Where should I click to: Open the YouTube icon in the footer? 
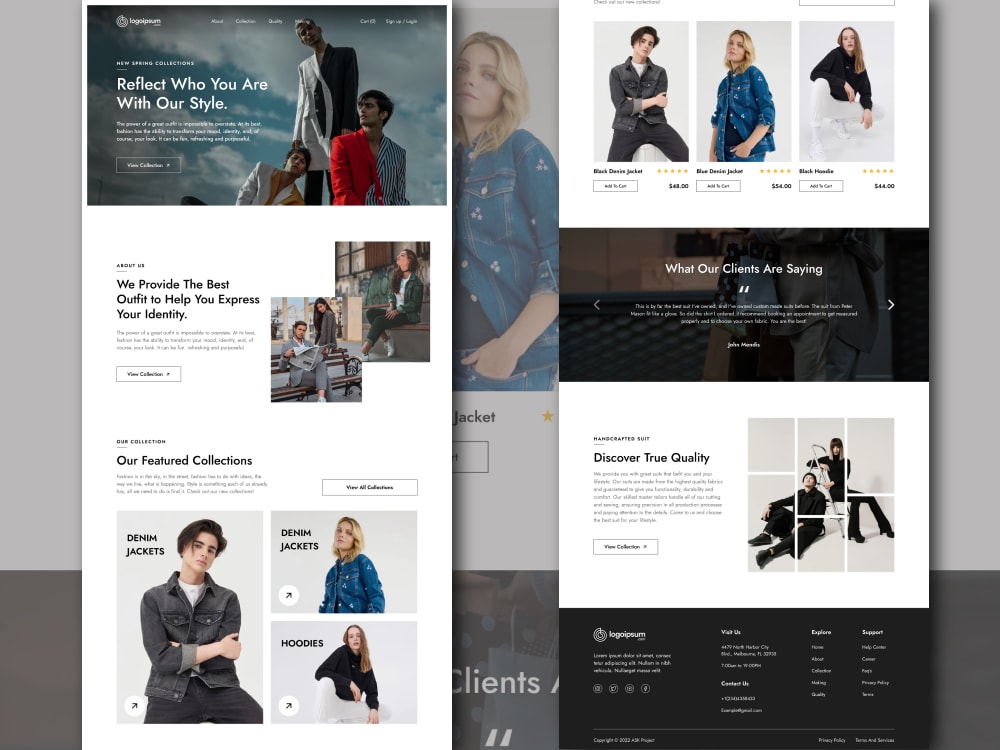629,688
